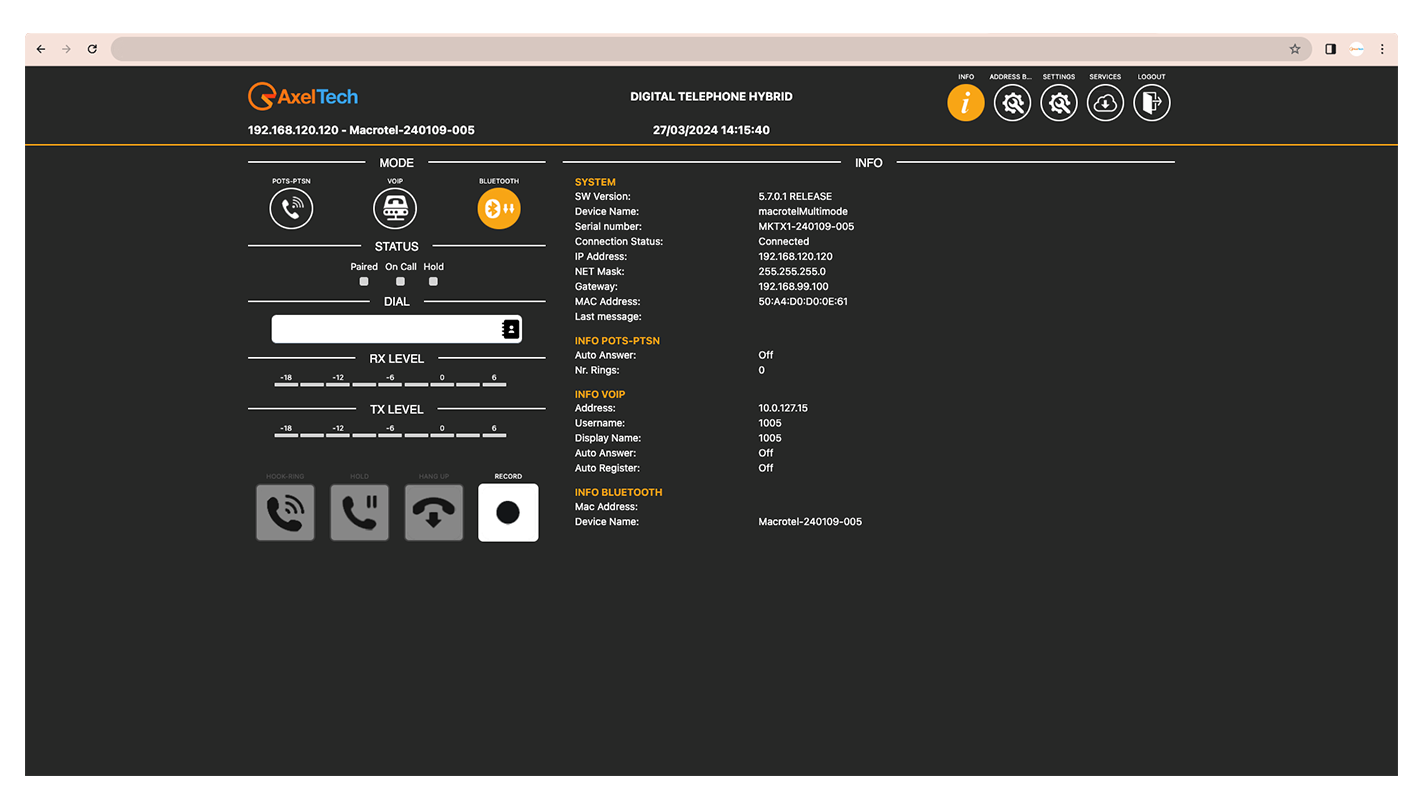
Task: Select POTS-PTSN mode icon
Action: 291,209
